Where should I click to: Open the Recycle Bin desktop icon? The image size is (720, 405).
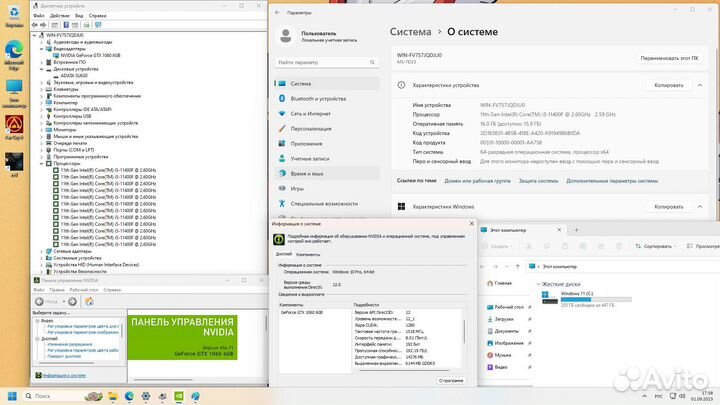[14, 16]
